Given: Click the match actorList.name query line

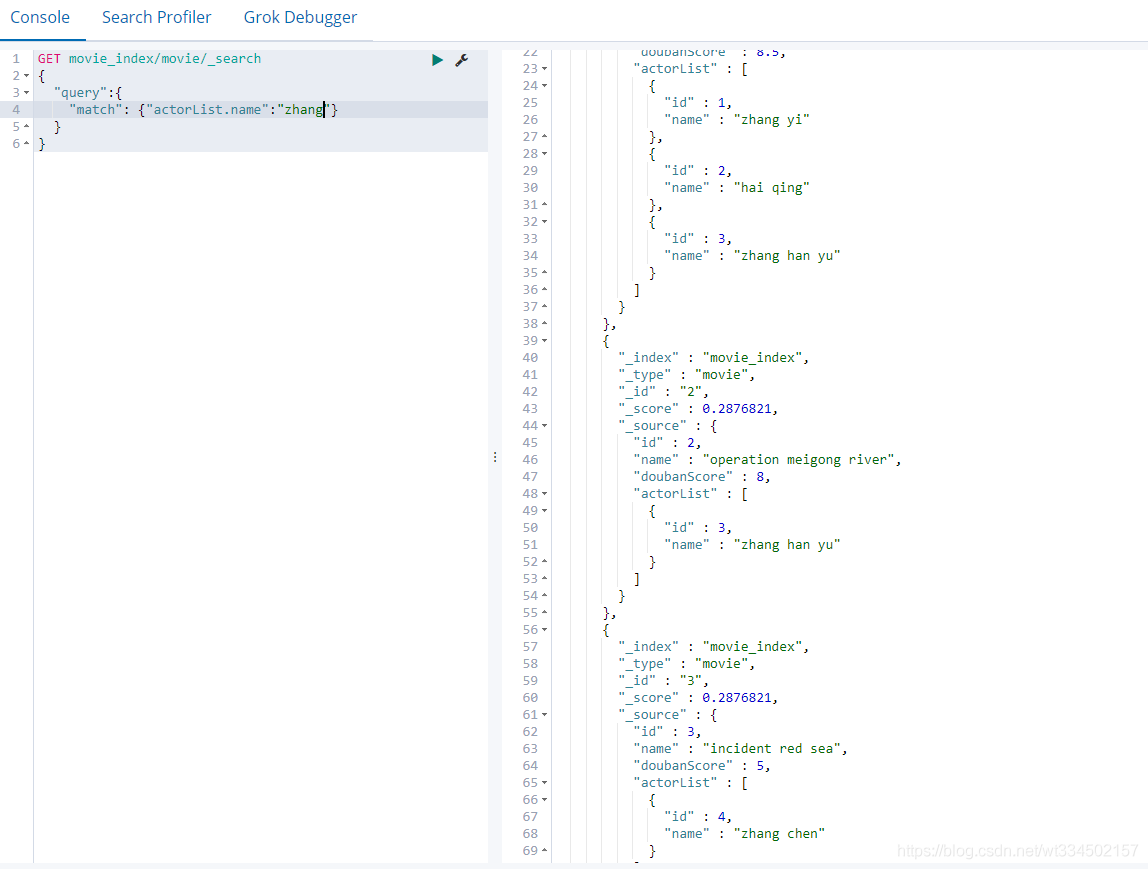Looking at the screenshot, I should 203,110.
